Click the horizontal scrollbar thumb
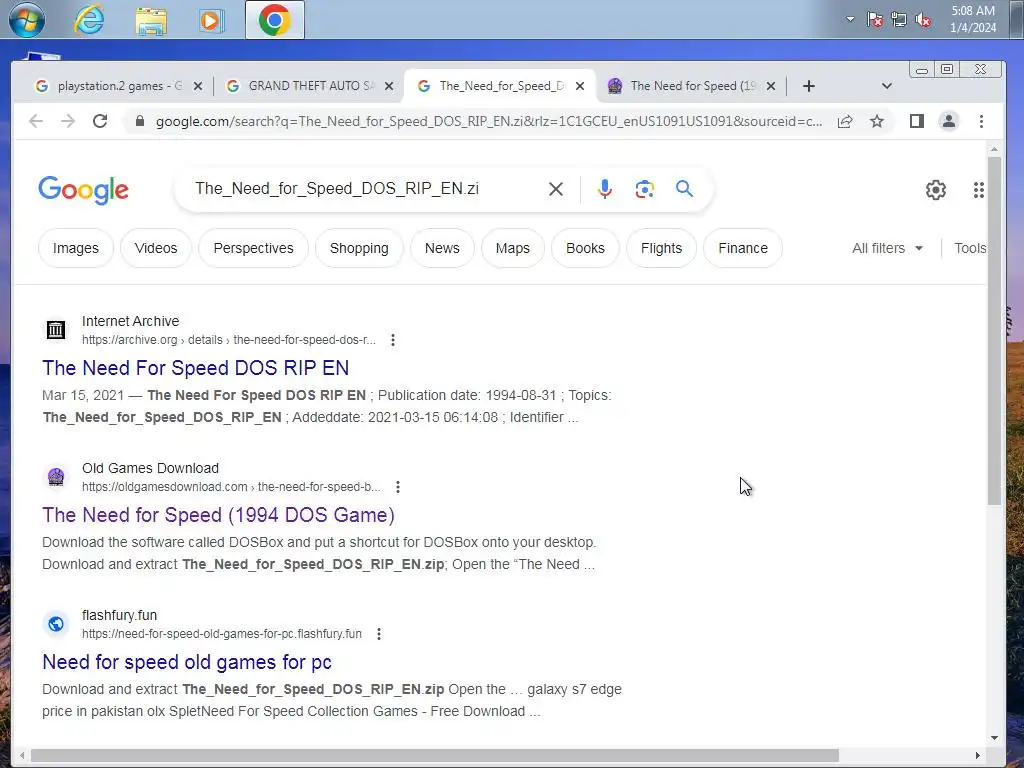 pos(435,756)
